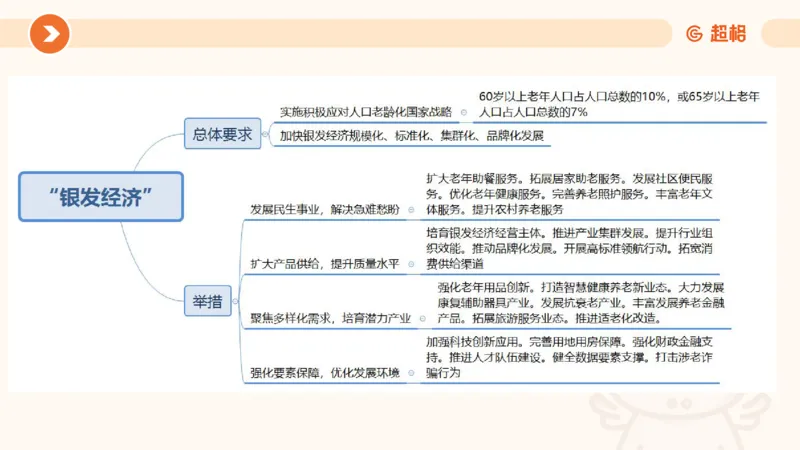The width and height of the screenshot is (800, 450).
Task: Collapse toggle after 聚焦多样化需求，培育潜力产业
Action: point(422,319)
